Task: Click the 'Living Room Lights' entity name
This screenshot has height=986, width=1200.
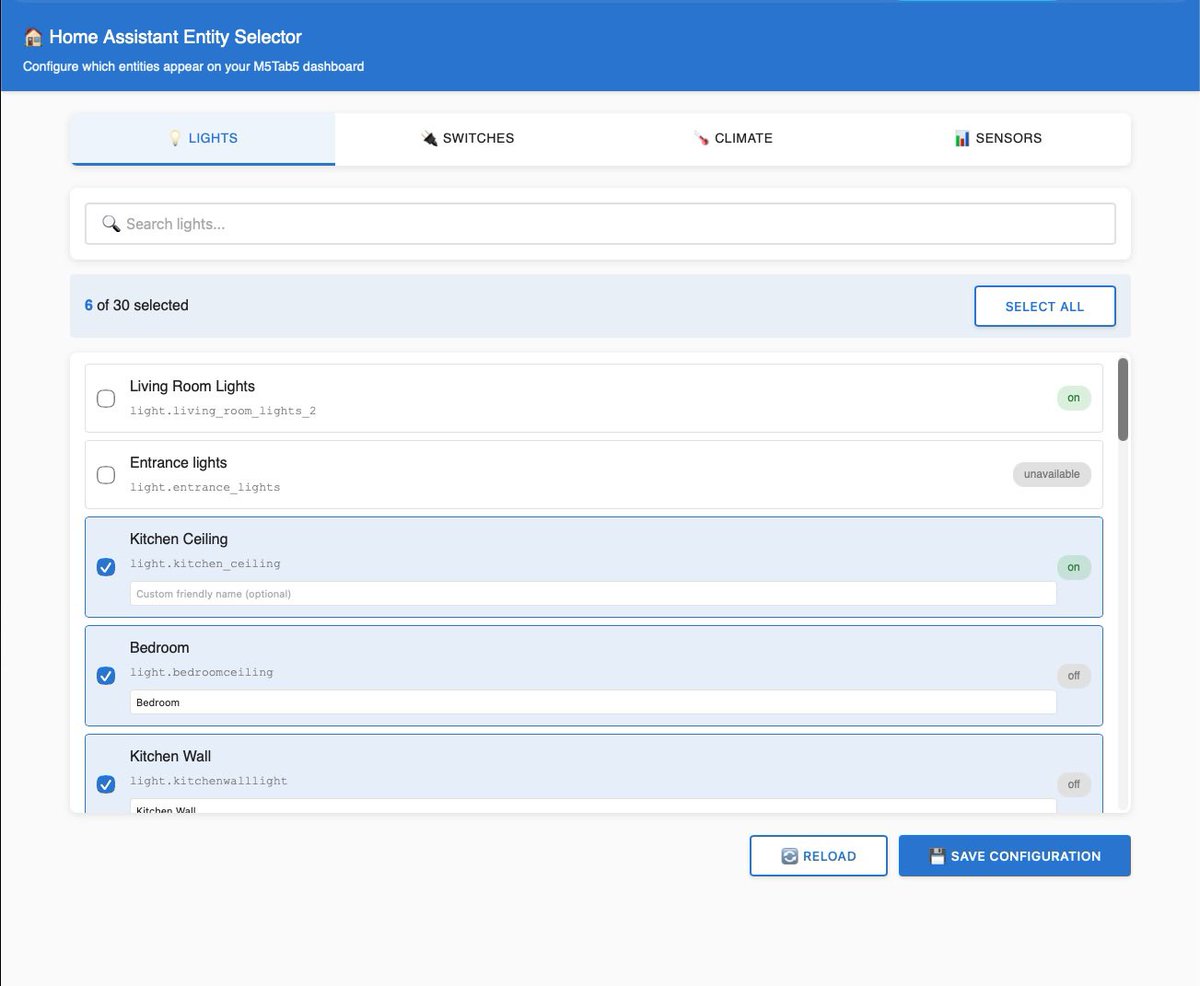Action: coord(192,386)
